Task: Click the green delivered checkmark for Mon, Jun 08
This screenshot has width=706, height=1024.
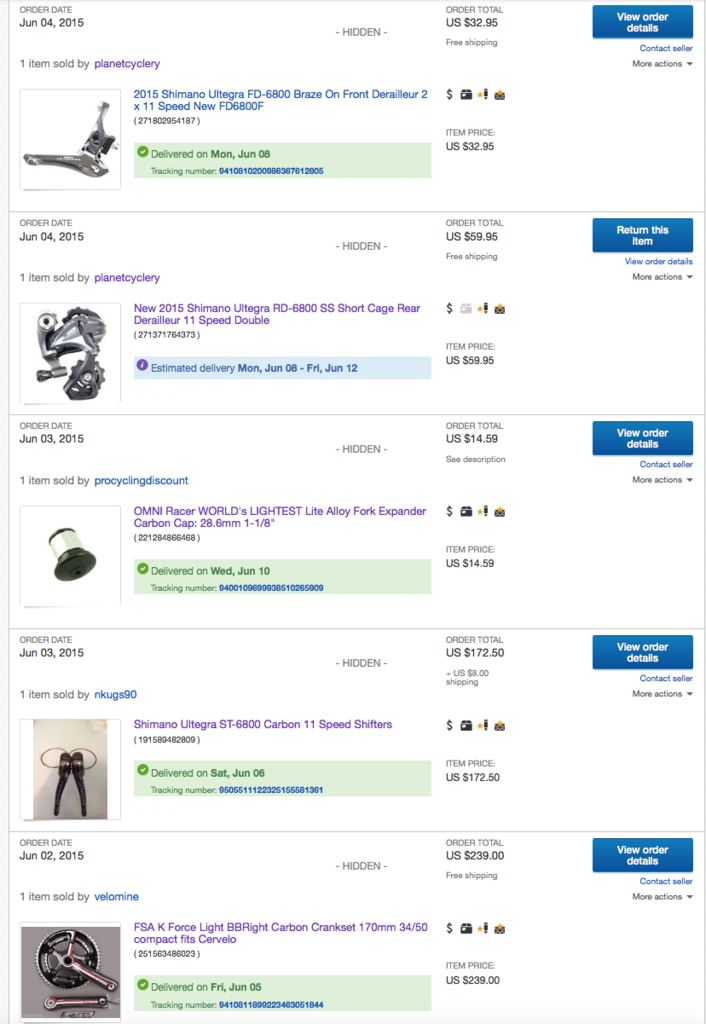Action: pyautogui.click(x=142, y=153)
